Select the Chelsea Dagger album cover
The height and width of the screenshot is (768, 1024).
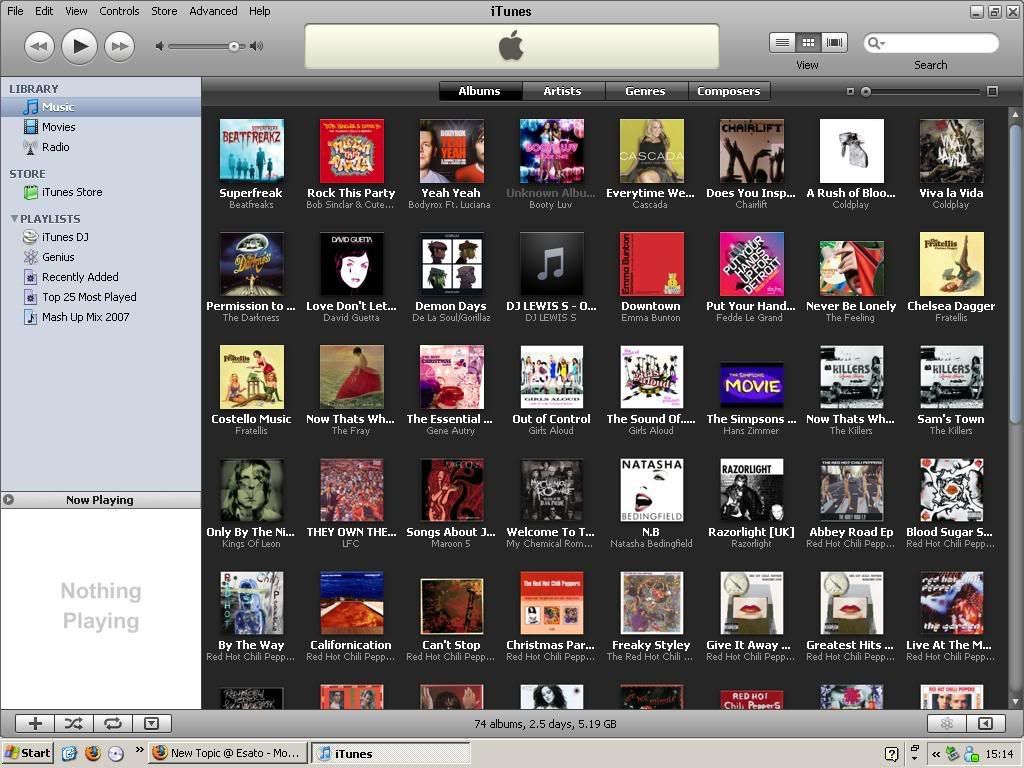click(x=951, y=264)
